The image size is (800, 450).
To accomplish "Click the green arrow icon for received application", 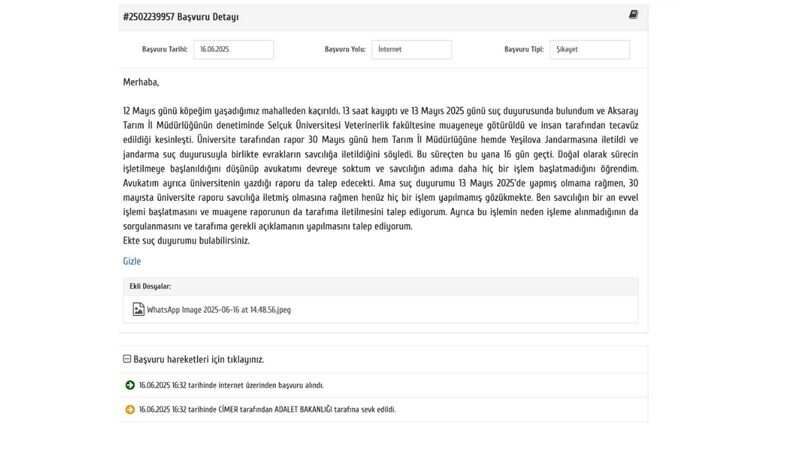I will (130, 385).
